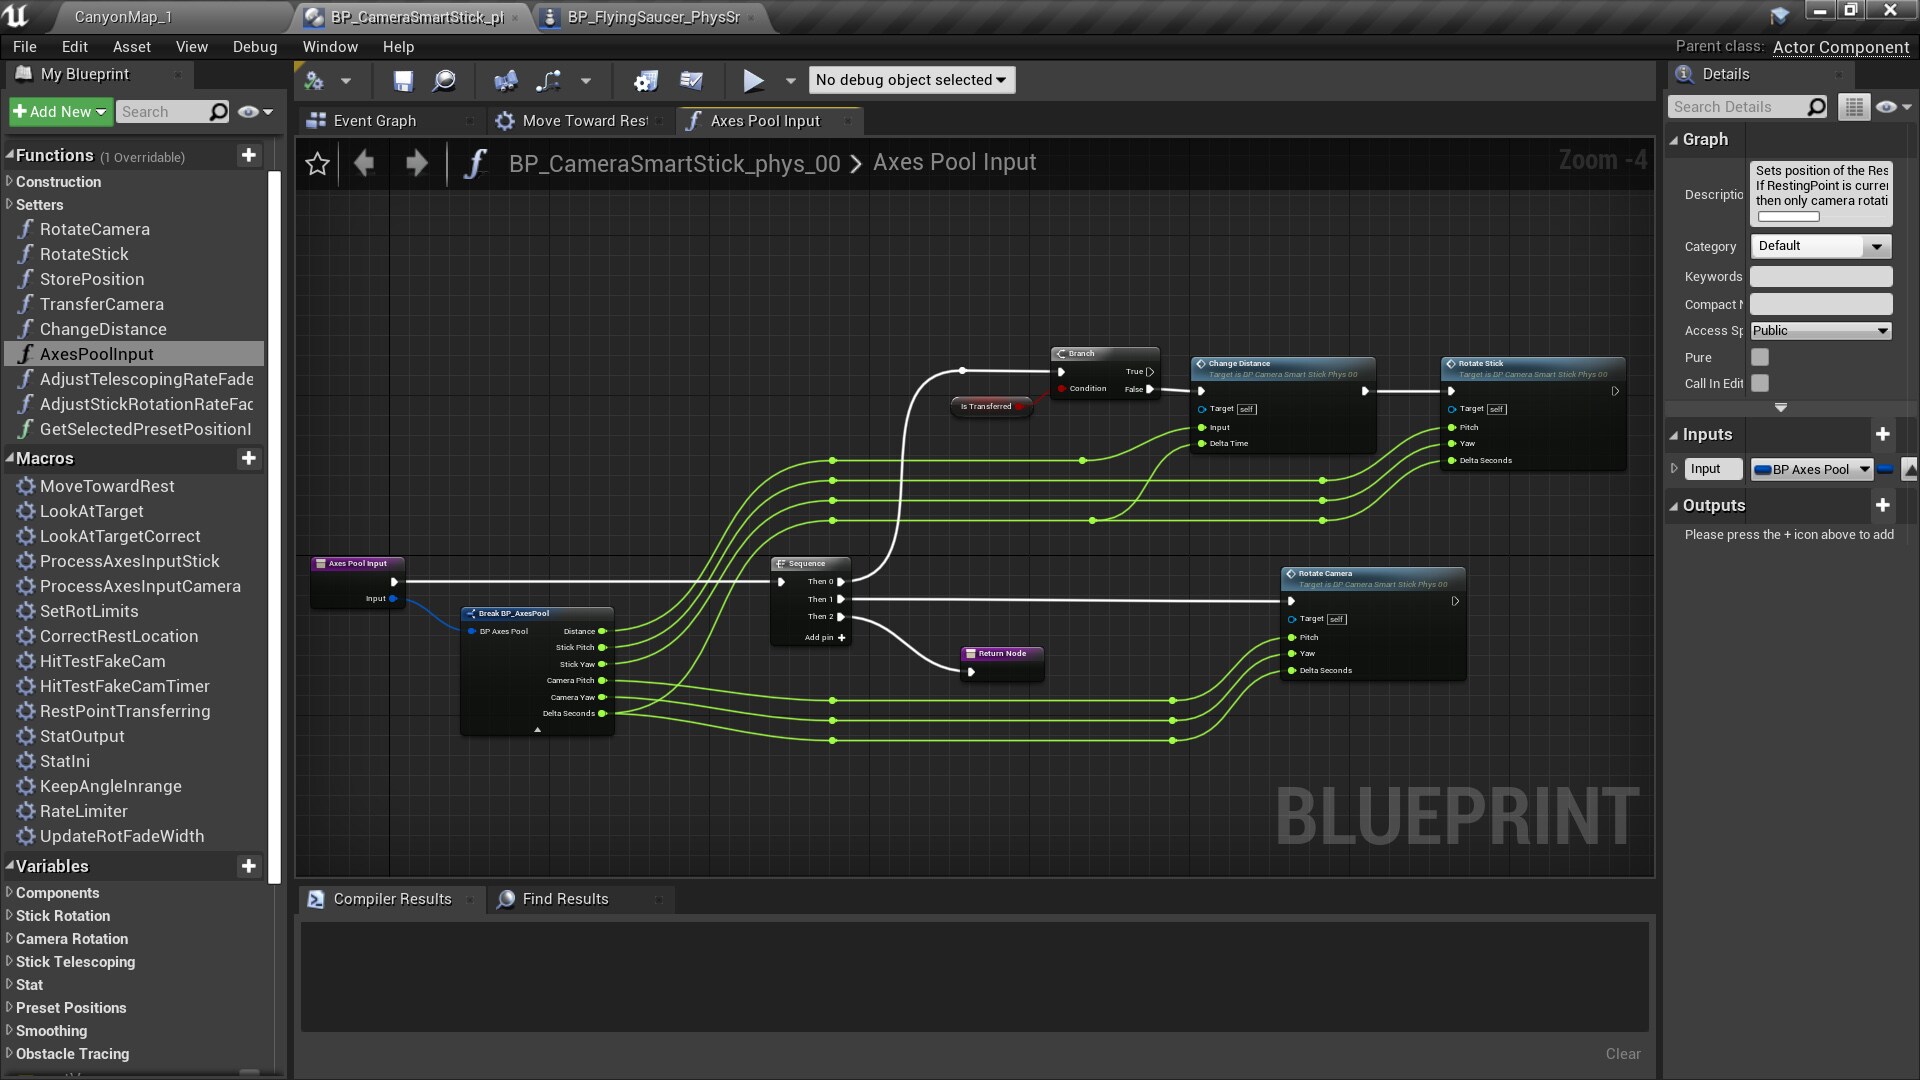This screenshot has width=1920, height=1080.
Task: Change Access Specifier from Public
Action: pyautogui.click(x=1820, y=330)
